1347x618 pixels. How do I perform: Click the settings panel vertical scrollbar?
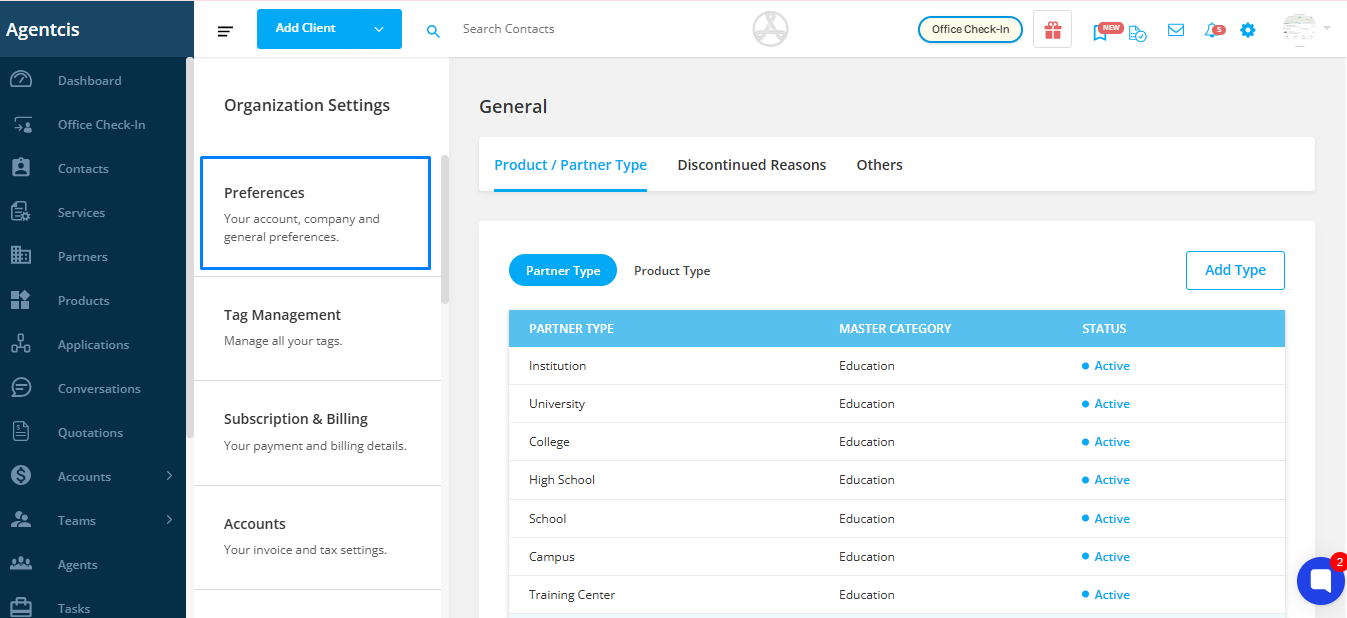(445, 229)
